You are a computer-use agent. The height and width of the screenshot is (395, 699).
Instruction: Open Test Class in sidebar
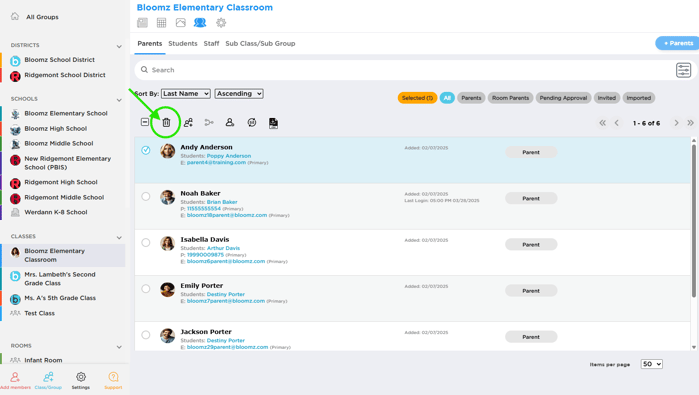pos(39,313)
